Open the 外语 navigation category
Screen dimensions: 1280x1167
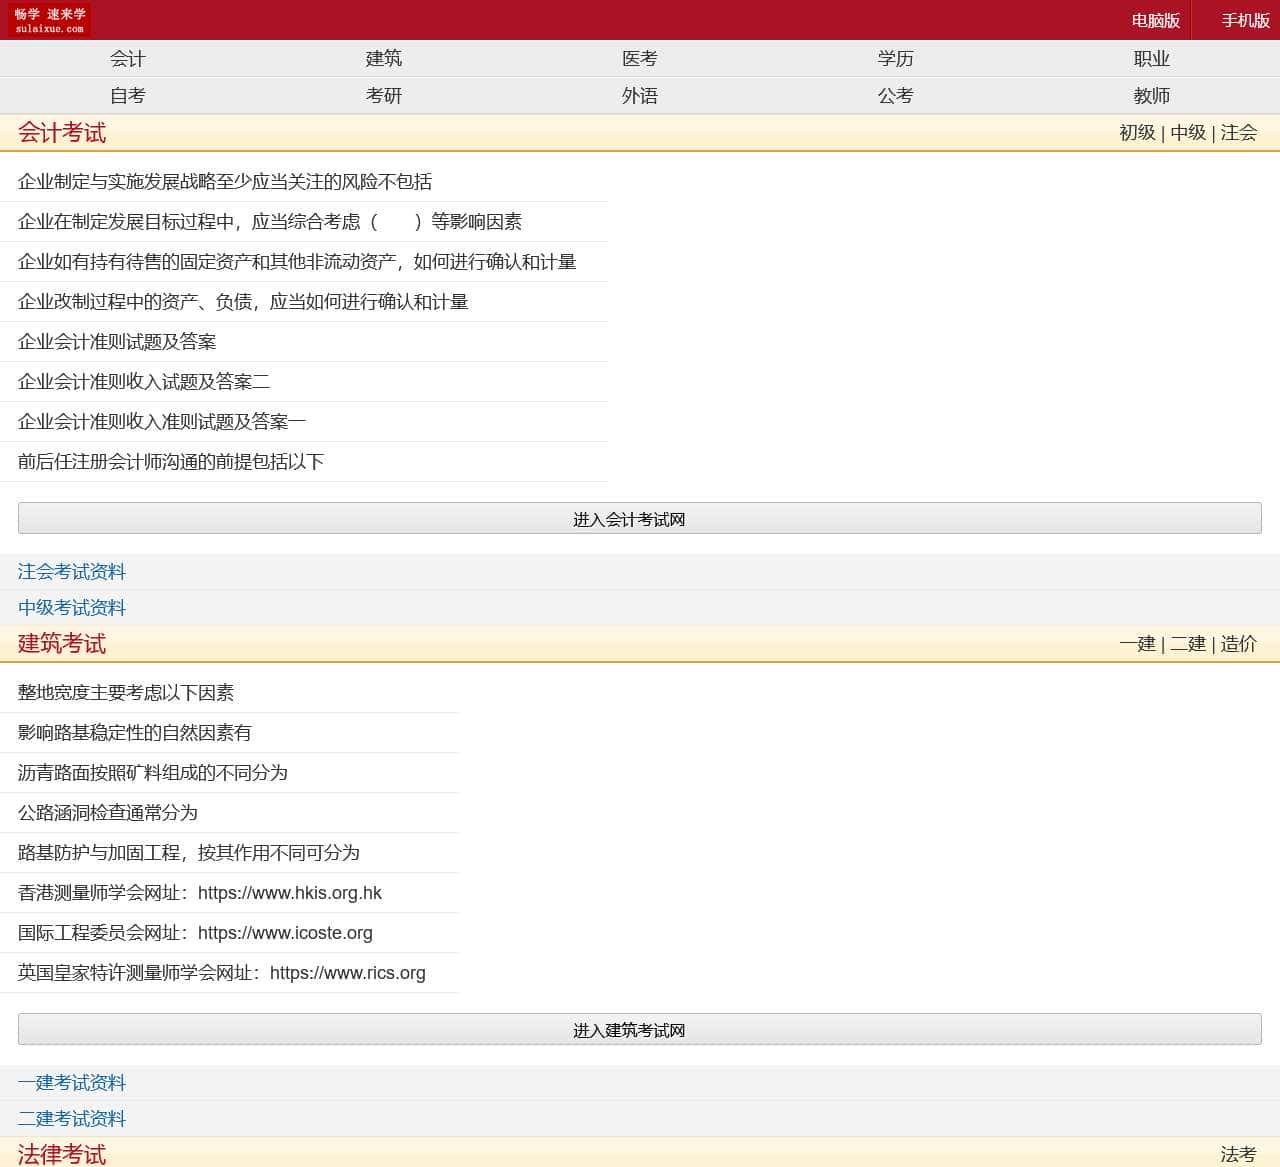point(640,96)
